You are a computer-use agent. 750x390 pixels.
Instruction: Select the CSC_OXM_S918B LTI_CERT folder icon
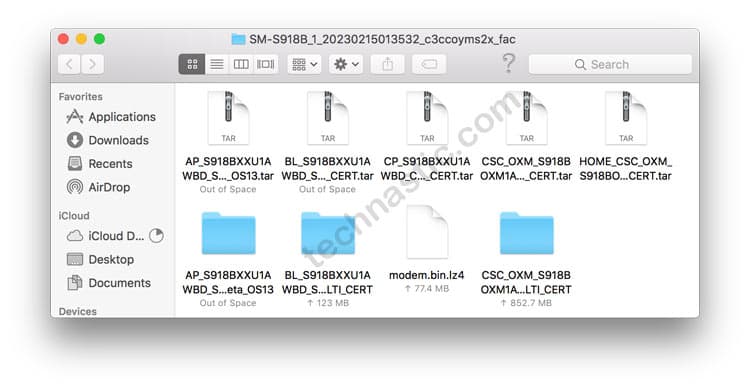527,233
